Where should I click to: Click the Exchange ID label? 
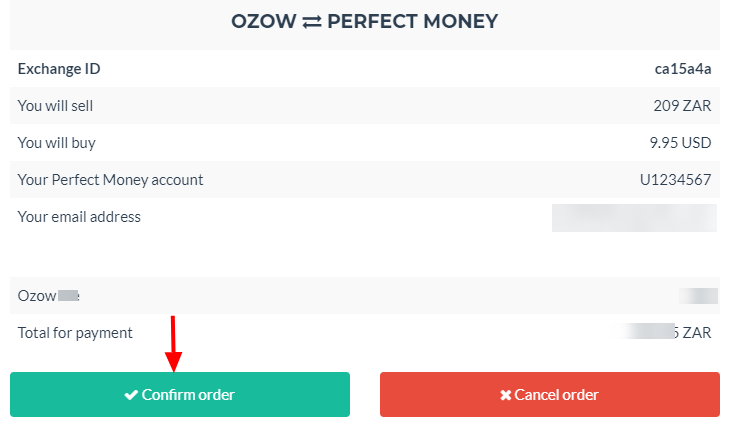(59, 69)
